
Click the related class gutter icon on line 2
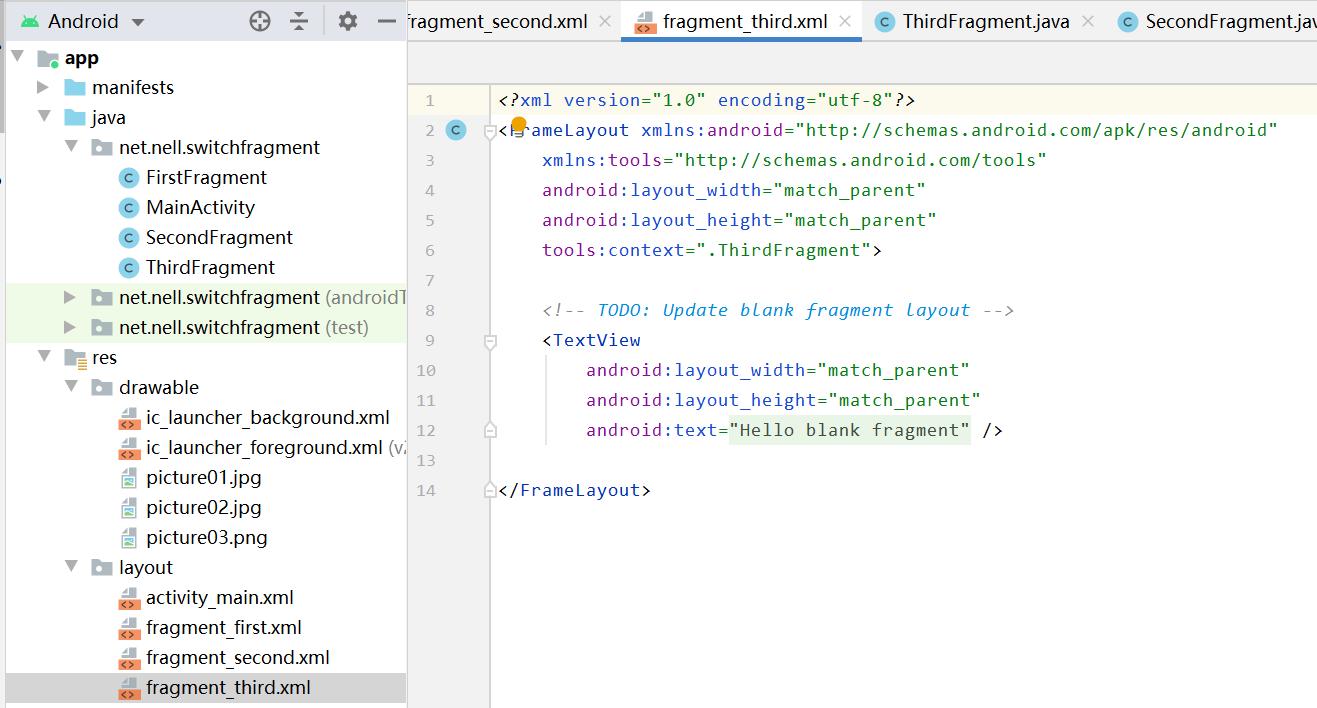(456, 130)
